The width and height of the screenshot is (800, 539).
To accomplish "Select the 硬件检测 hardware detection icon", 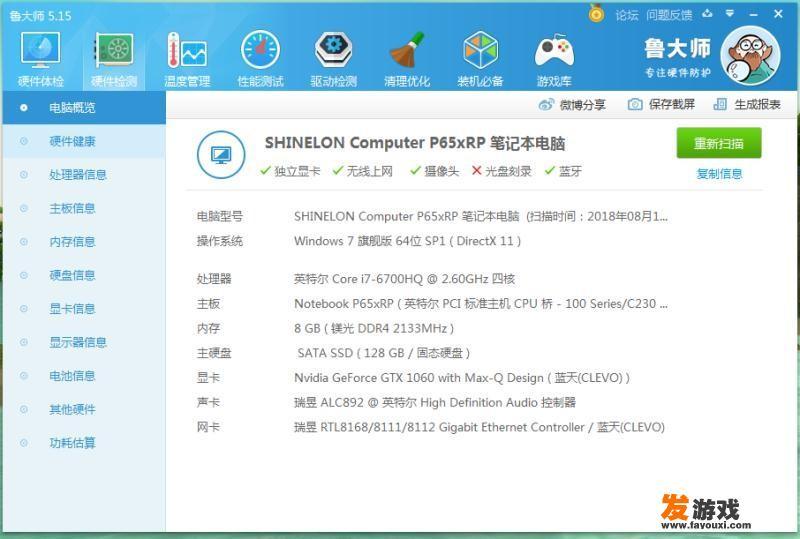I will pos(114,59).
